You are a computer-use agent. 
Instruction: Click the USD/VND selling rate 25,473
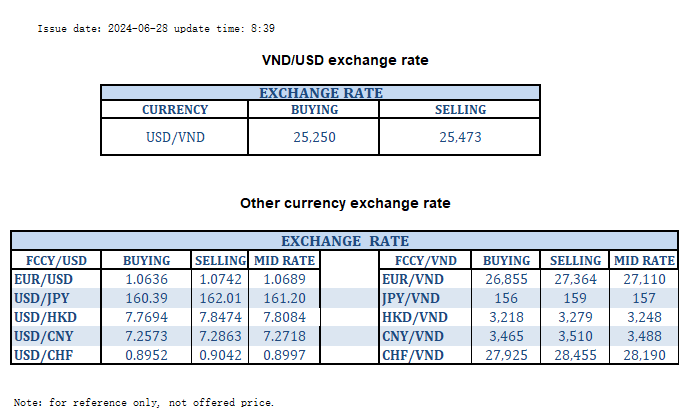pyautogui.click(x=460, y=136)
